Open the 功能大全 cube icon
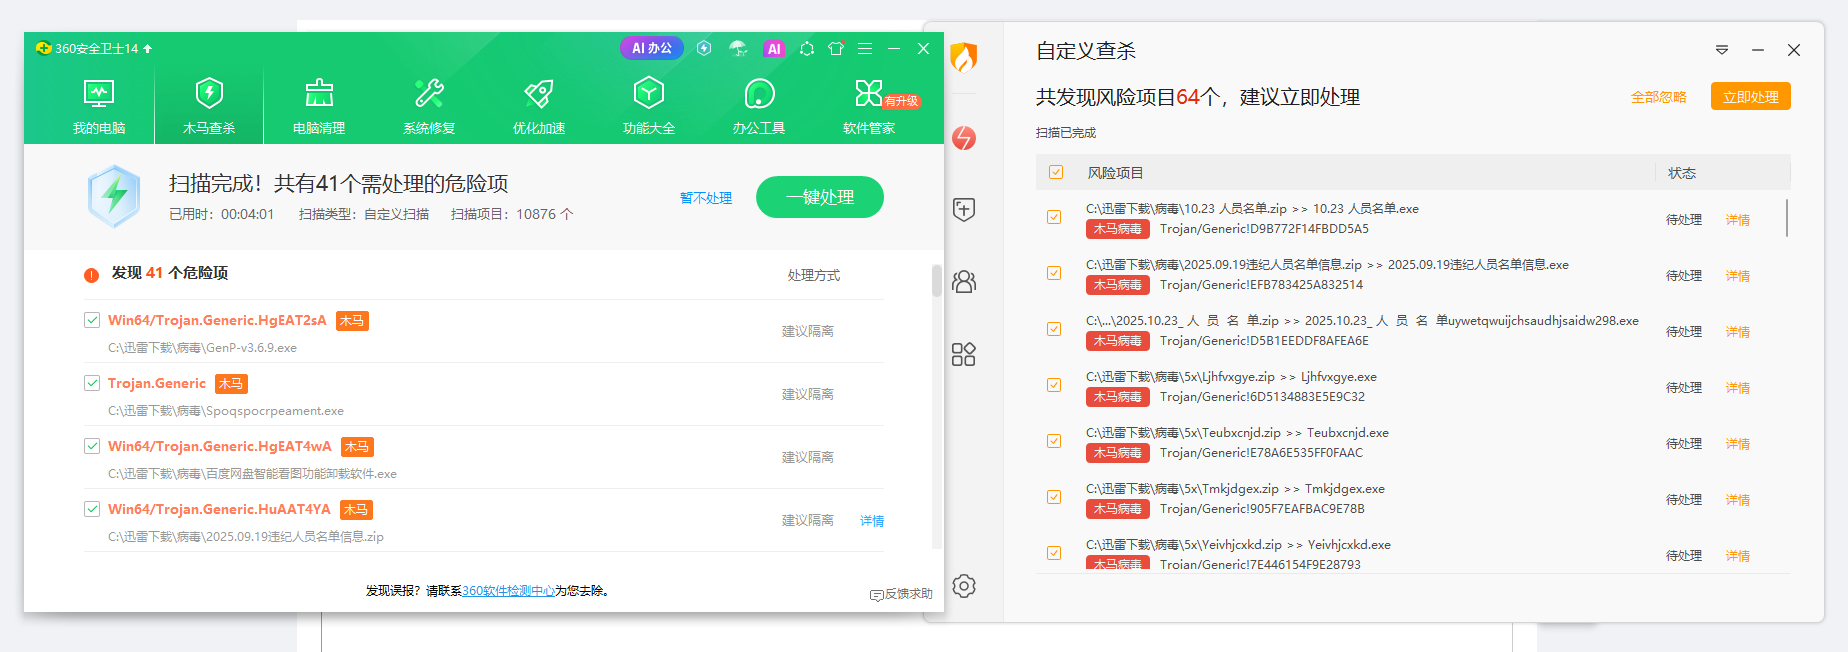This screenshot has width=1848, height=652. pyautogui.click(x=649, y=94)
